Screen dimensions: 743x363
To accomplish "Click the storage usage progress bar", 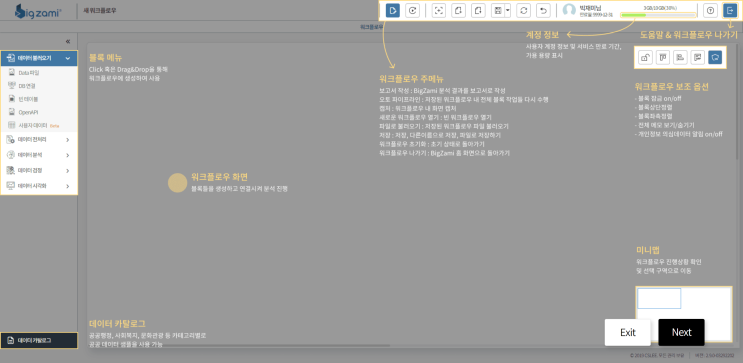I will tap(658, 15).
